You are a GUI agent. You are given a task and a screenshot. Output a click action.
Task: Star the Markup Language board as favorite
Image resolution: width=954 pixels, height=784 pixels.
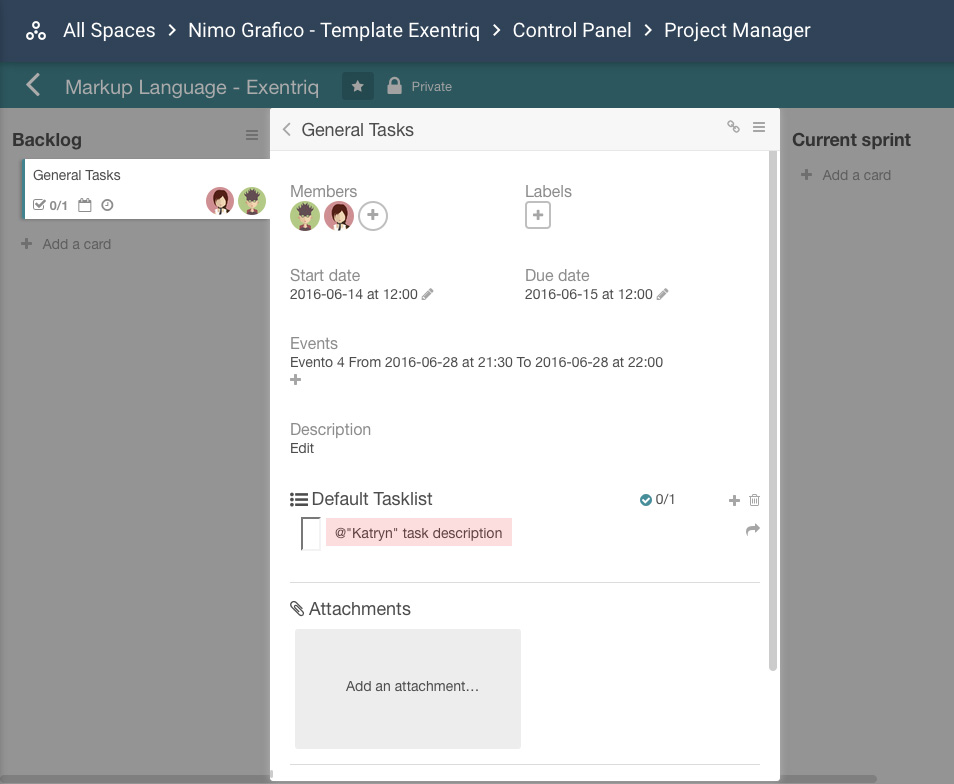tap(358, 86)
